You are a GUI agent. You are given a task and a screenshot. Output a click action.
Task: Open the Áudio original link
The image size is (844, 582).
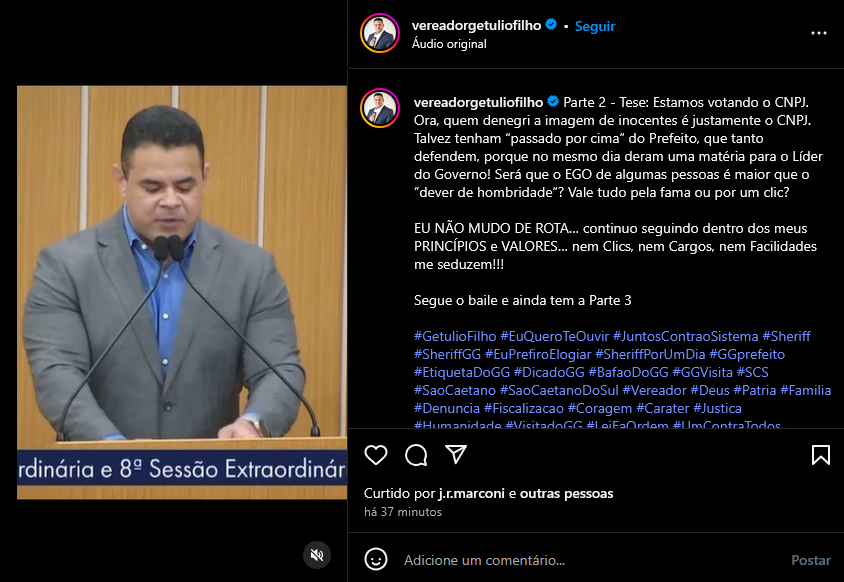(x=449, y=44)
